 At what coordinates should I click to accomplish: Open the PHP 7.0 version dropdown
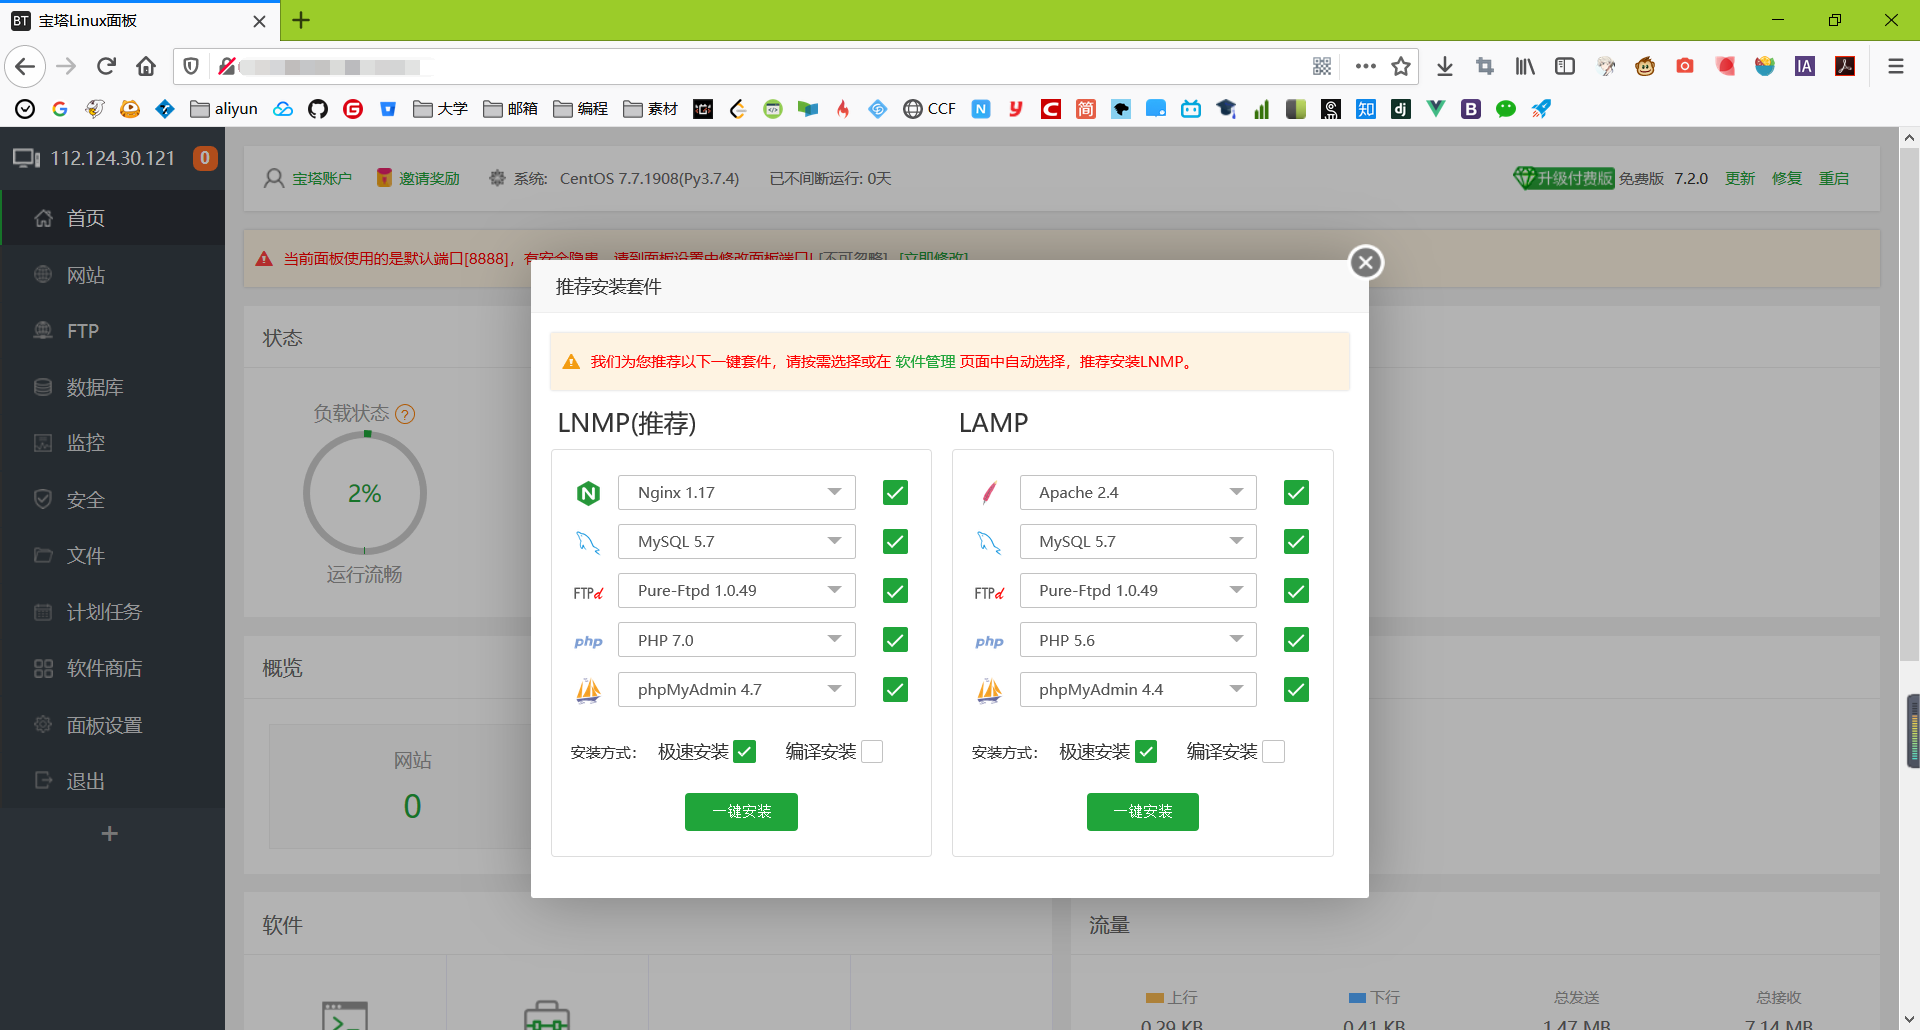click(x=737, y=640)
